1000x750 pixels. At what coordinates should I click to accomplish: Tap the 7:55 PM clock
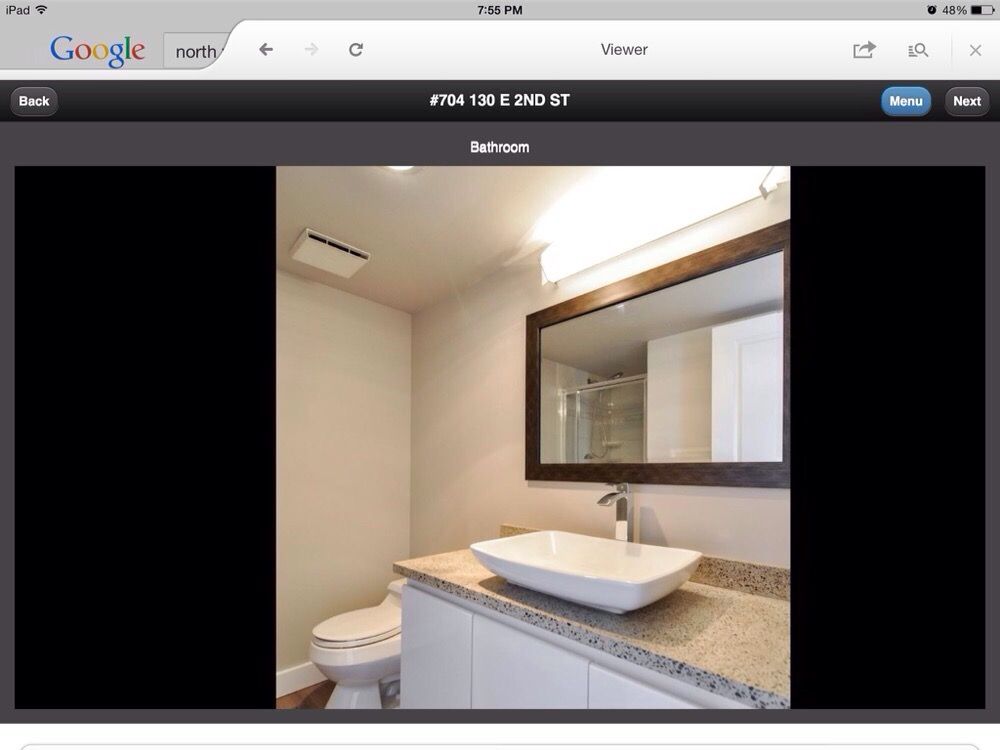[500, 10]
